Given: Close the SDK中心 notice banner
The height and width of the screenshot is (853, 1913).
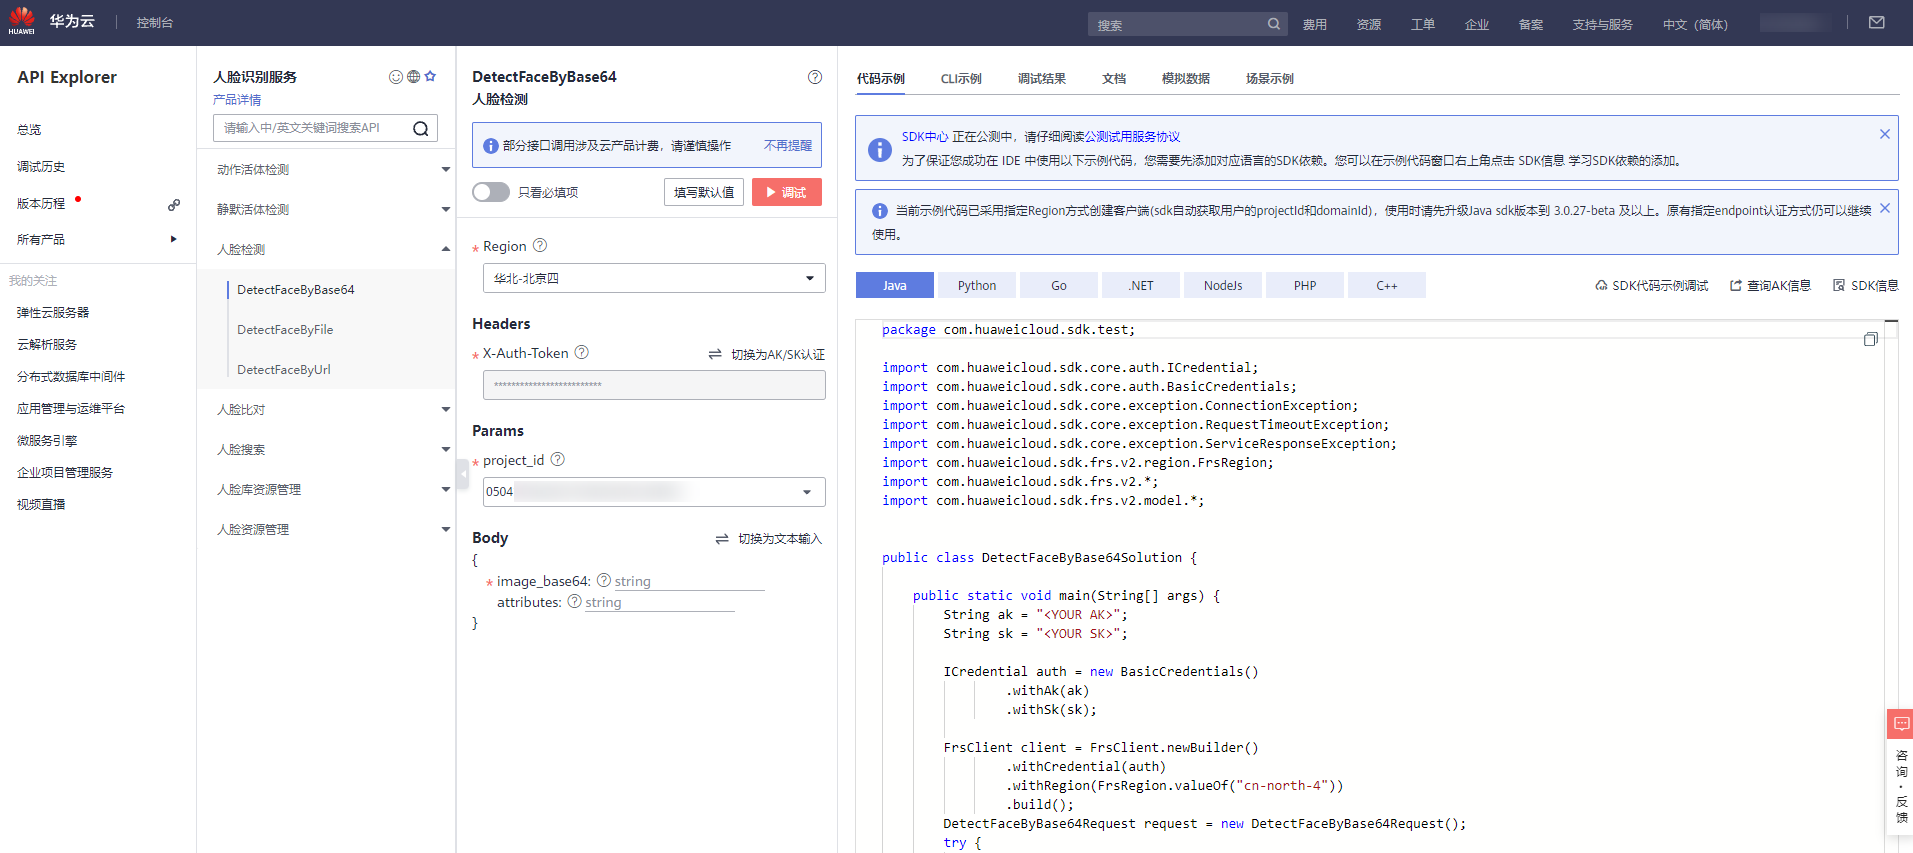Looking at the screenshot, I should (x=1884, y=134).
